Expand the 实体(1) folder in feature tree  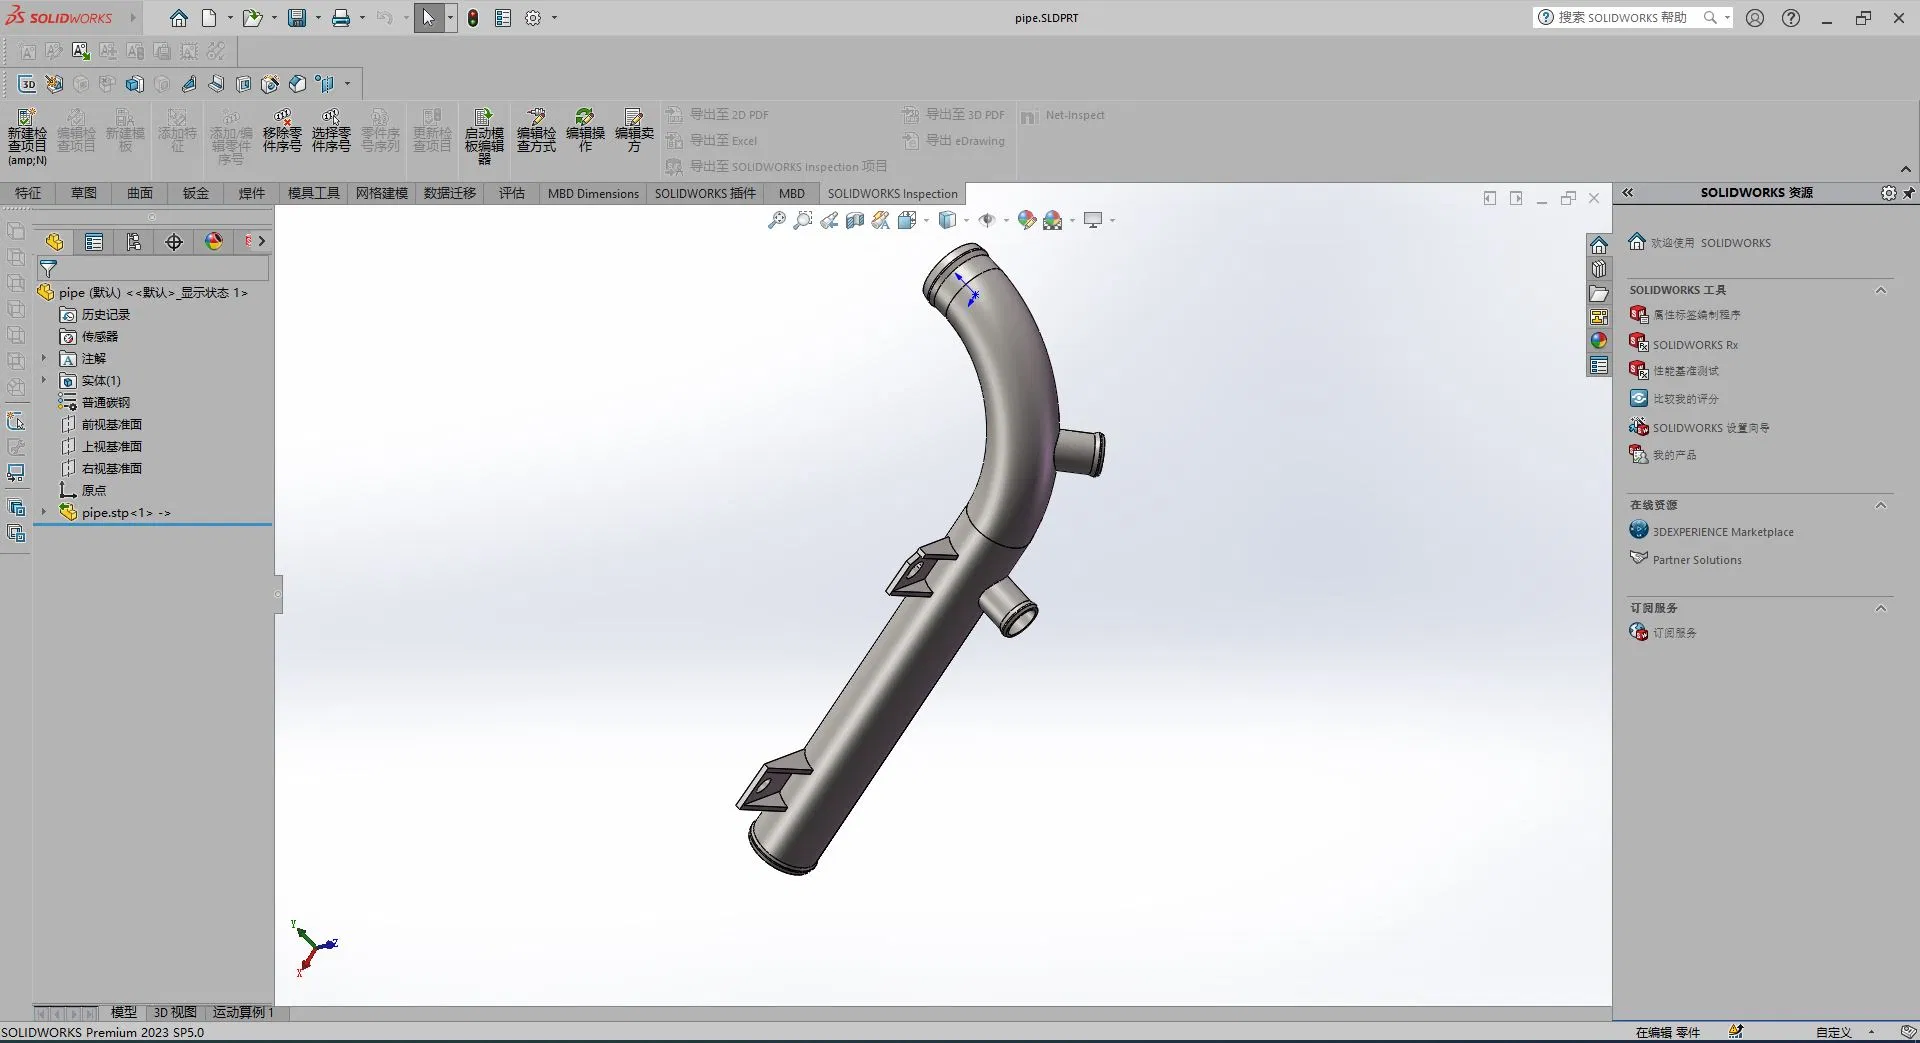coord(43,381)
